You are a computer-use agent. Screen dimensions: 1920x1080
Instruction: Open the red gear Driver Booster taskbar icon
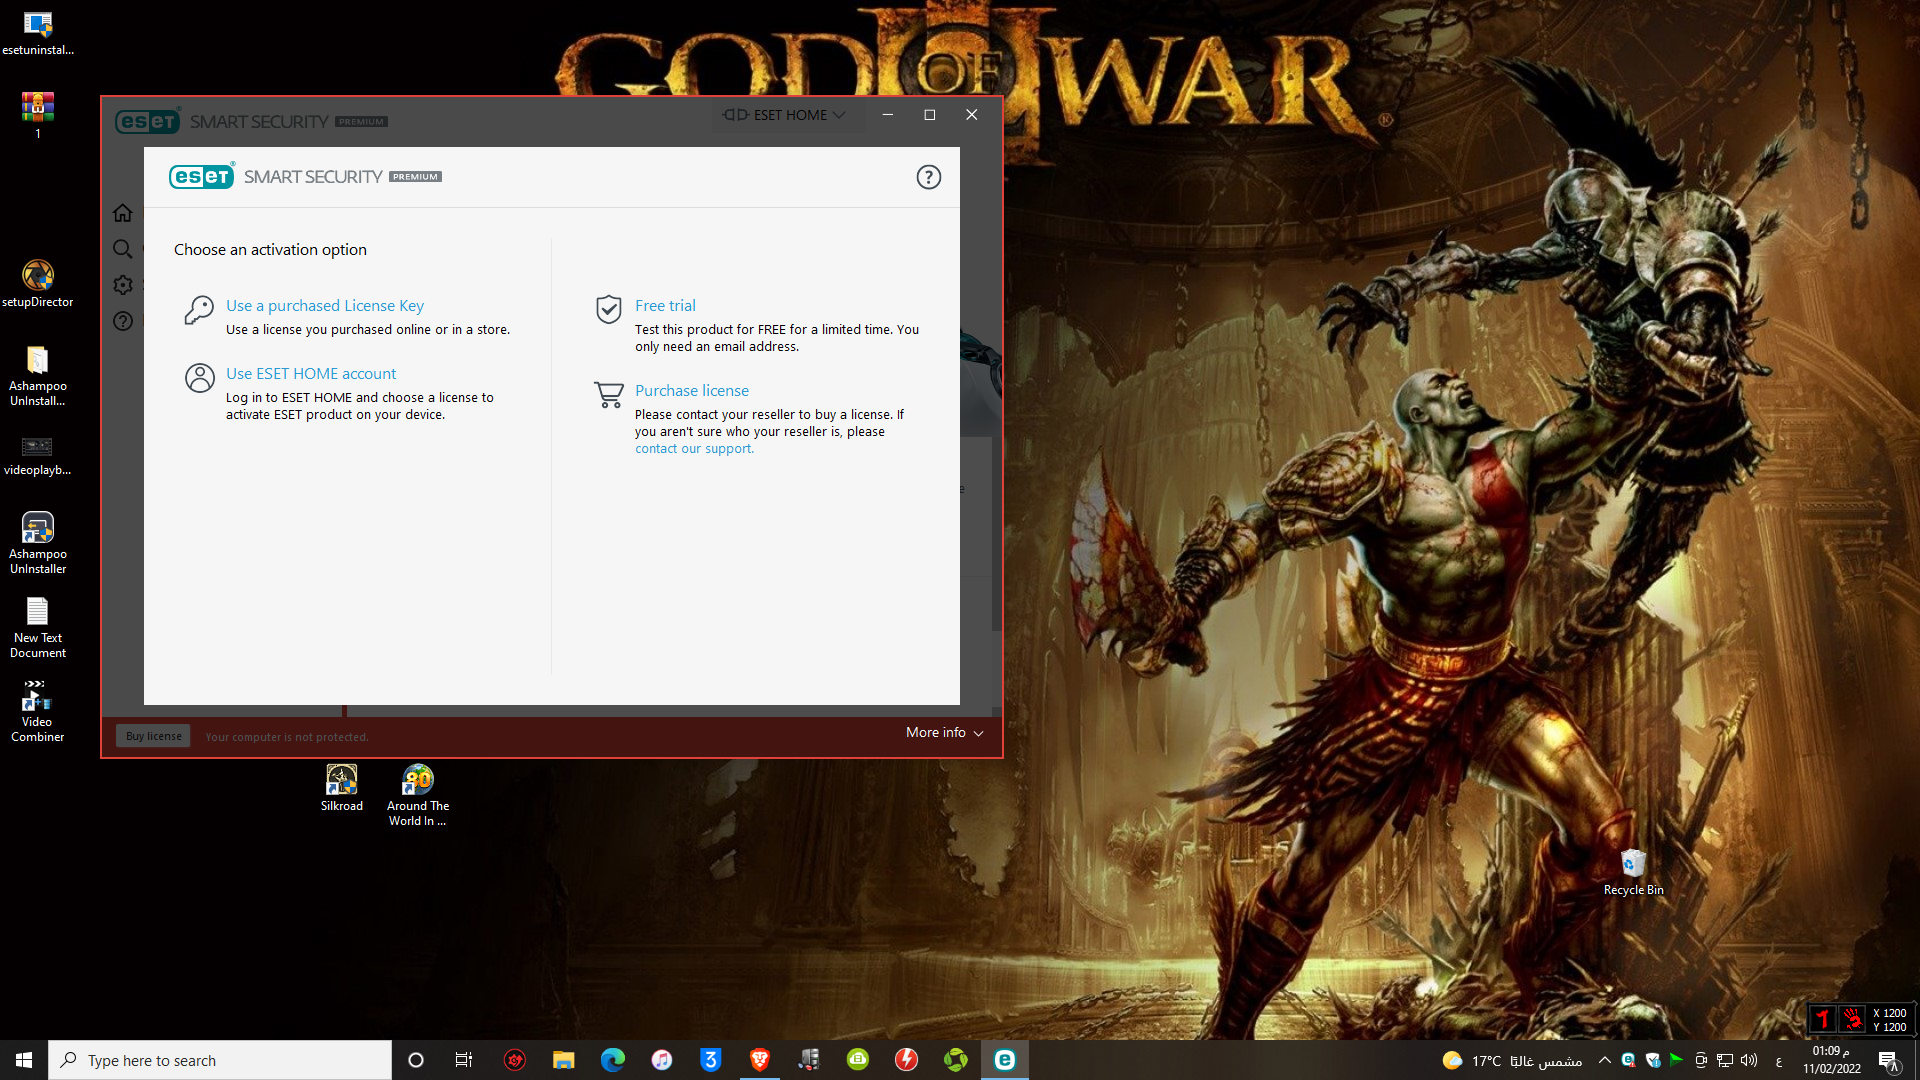514,1060
